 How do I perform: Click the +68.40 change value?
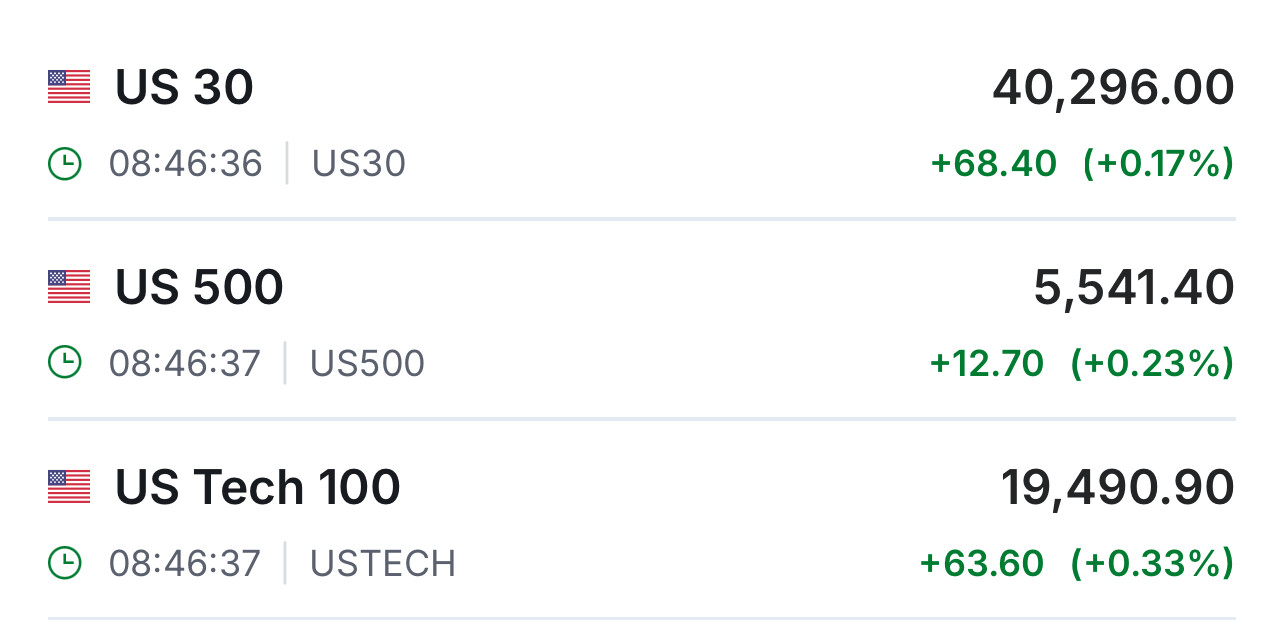[993, 163]
